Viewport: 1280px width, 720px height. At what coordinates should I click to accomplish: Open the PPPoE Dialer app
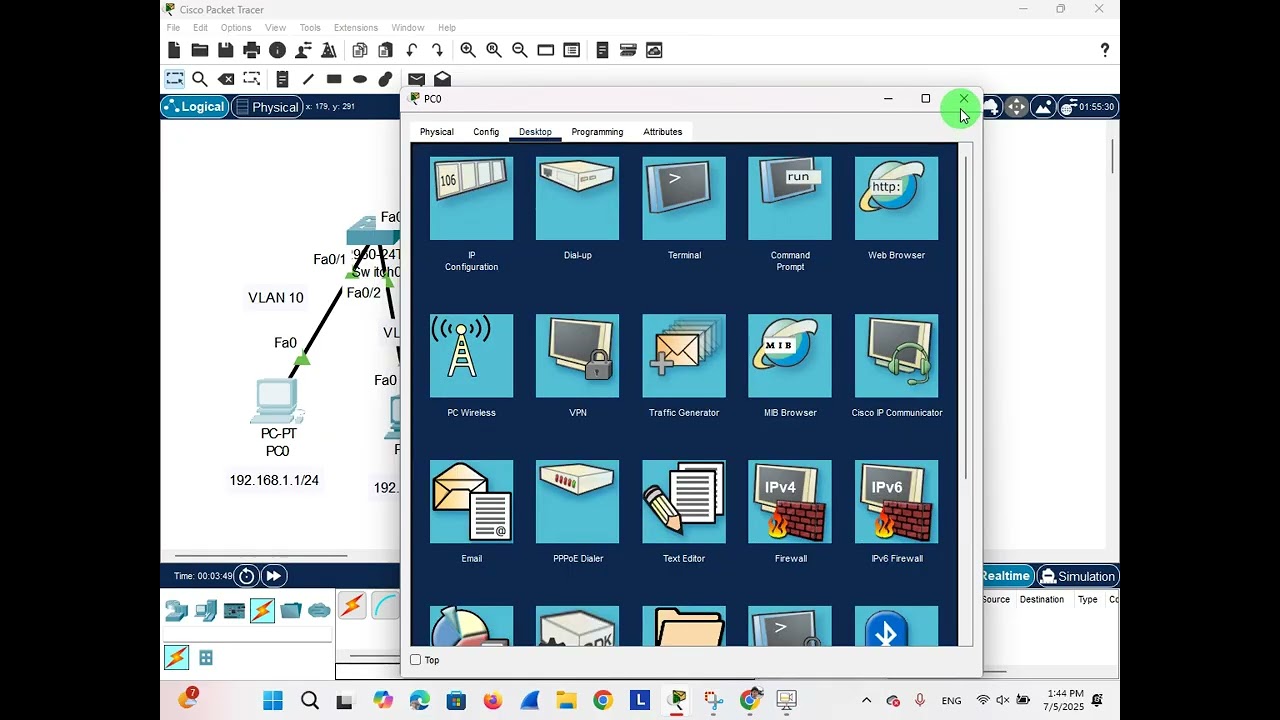pos(577,502)
